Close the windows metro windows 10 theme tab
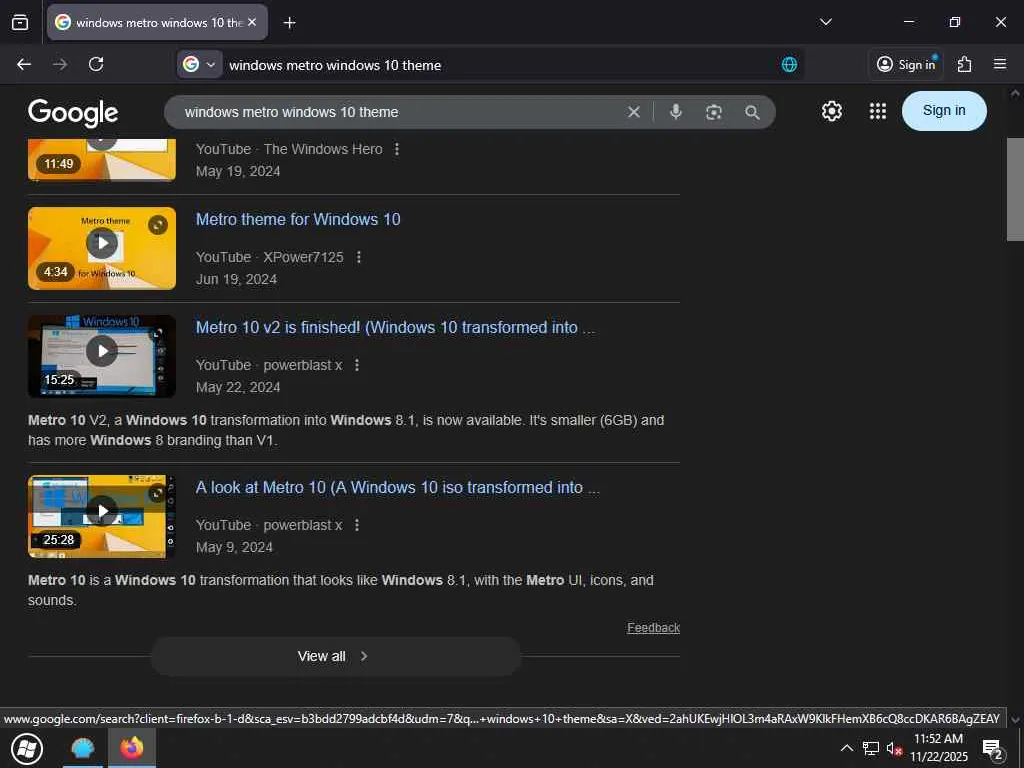This screenshot has height=768, width=1024. [253, 22]
